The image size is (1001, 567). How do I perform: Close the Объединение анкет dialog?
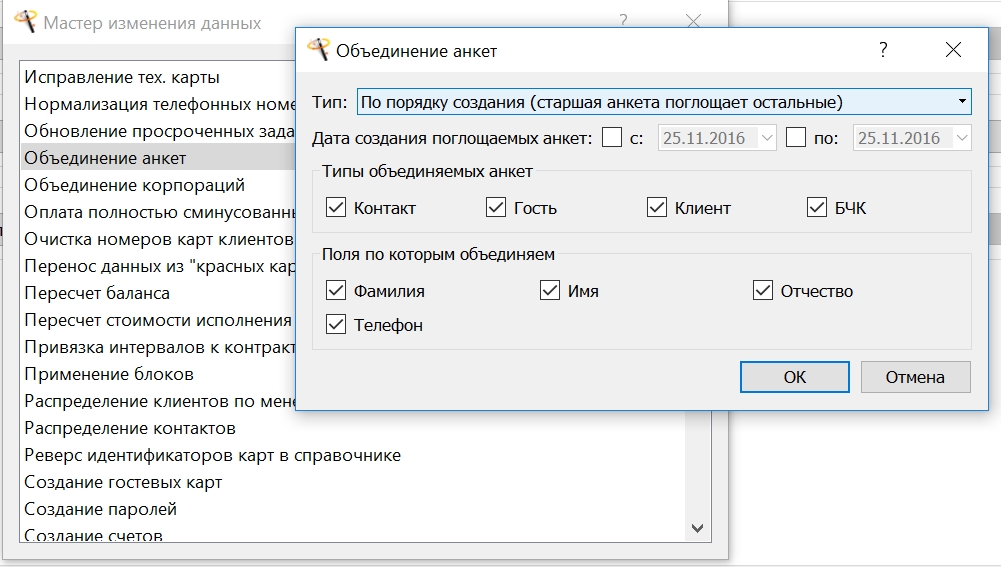click(953, 50)
